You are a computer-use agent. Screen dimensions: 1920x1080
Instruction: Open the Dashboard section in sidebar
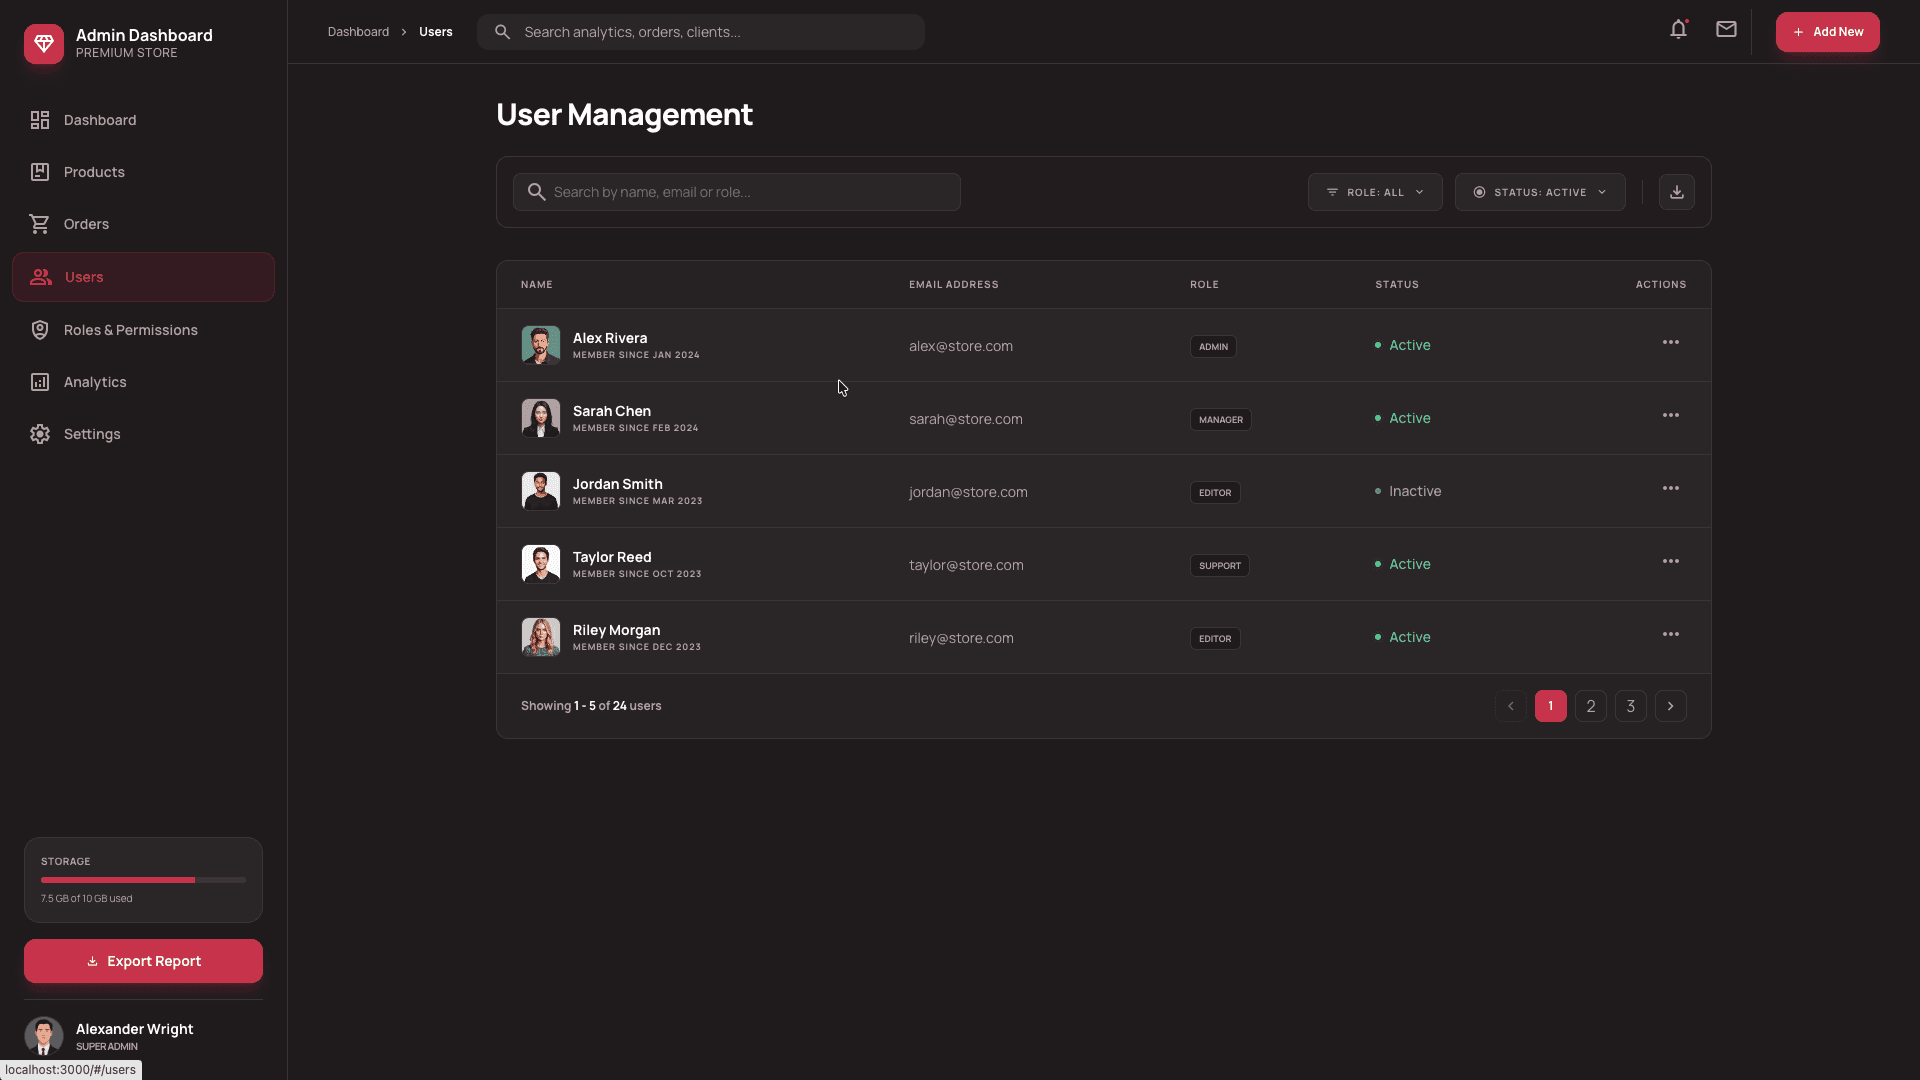pos(99,120)
